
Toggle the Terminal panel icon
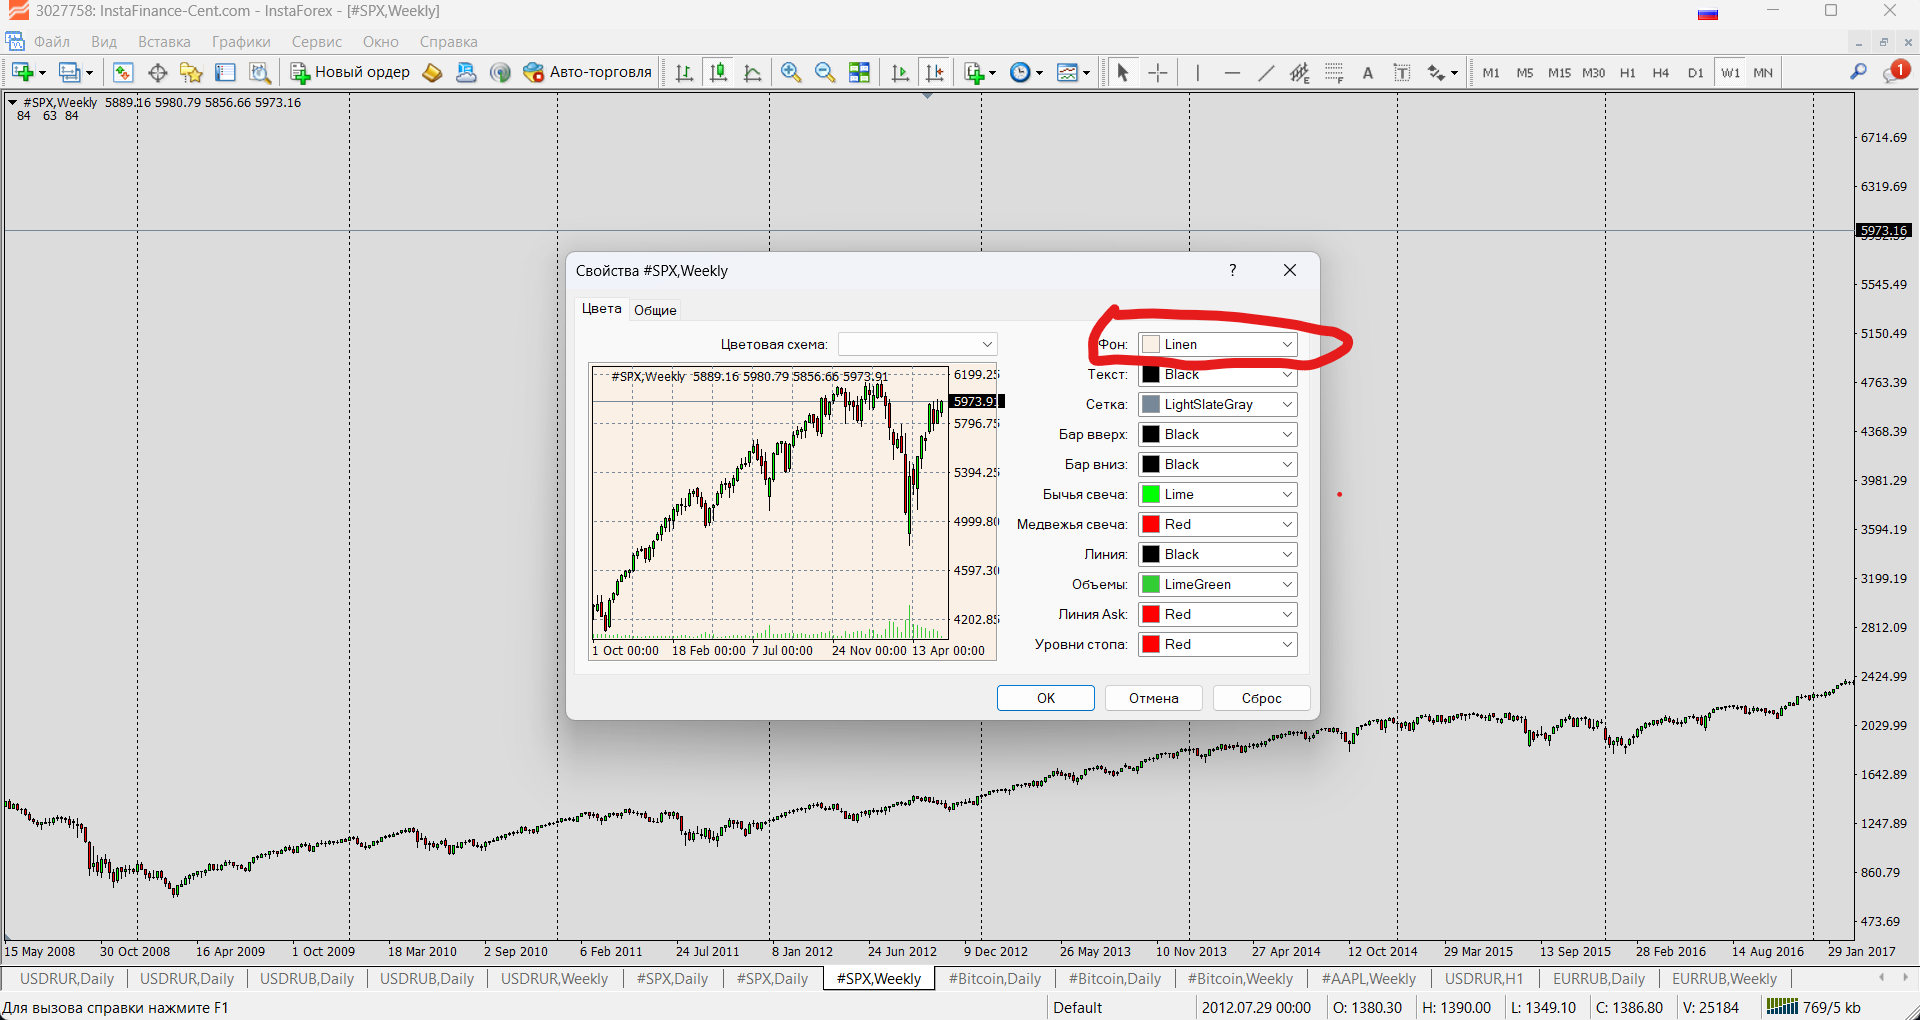tap(225, 72)
